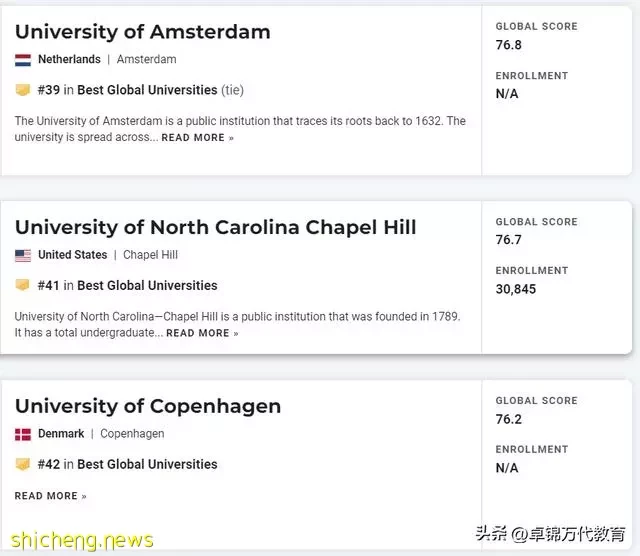640x556 pixels.
Task: Expand READ MORE under North Carolina description
Action: [202, 333]
